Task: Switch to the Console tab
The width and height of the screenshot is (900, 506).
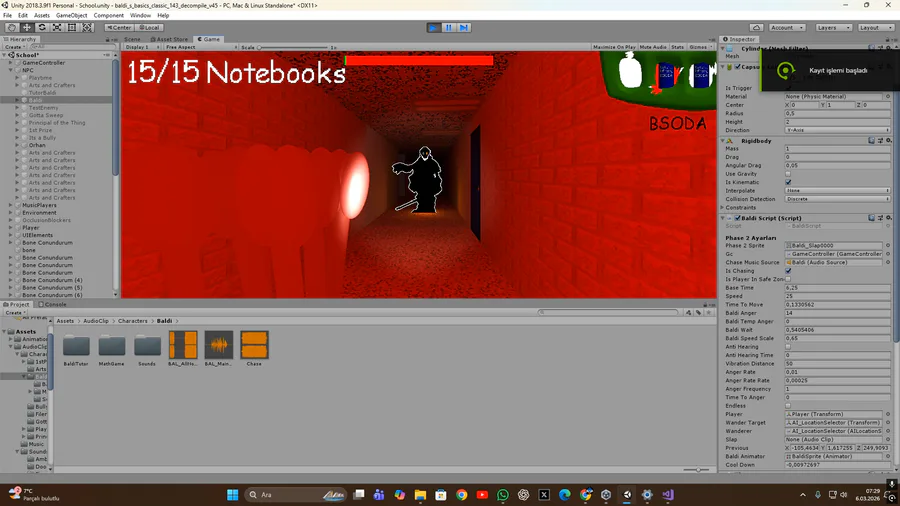Action: click(x=53, y=304)
